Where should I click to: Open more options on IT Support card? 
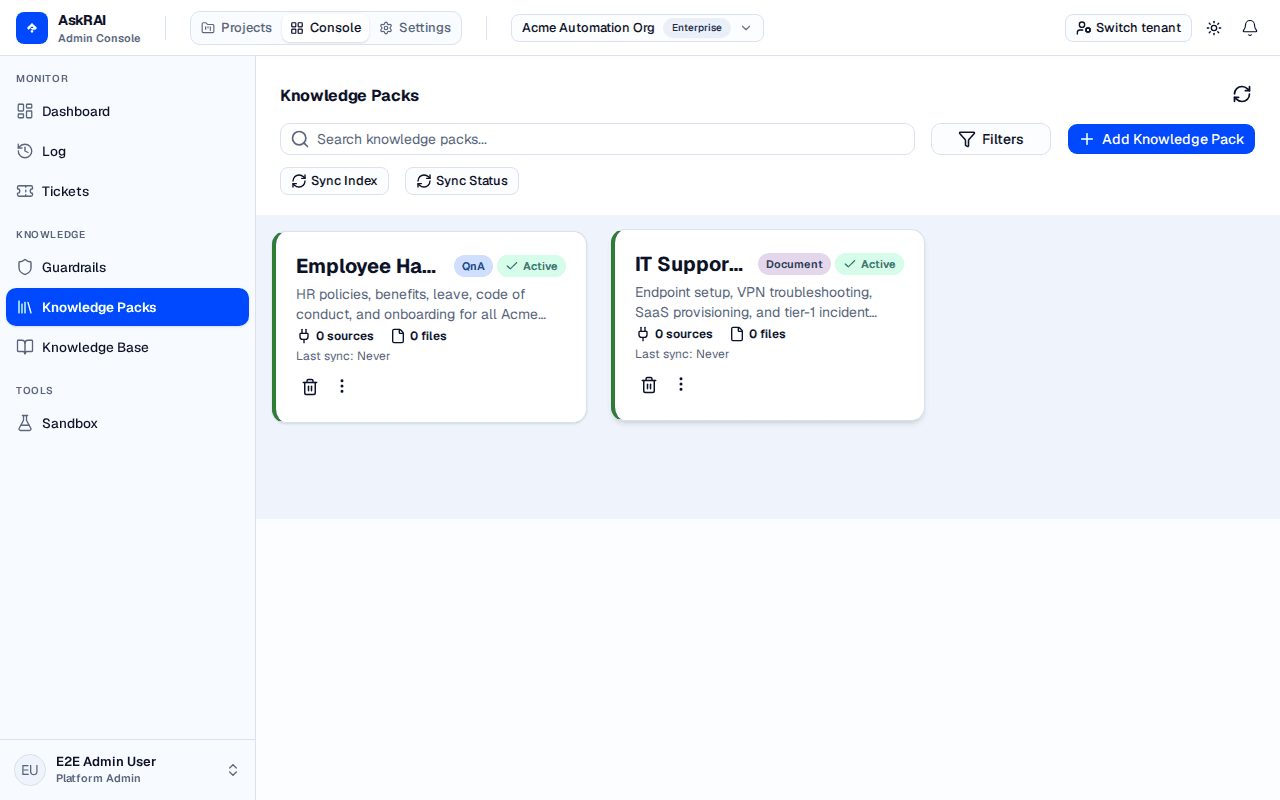681,384
